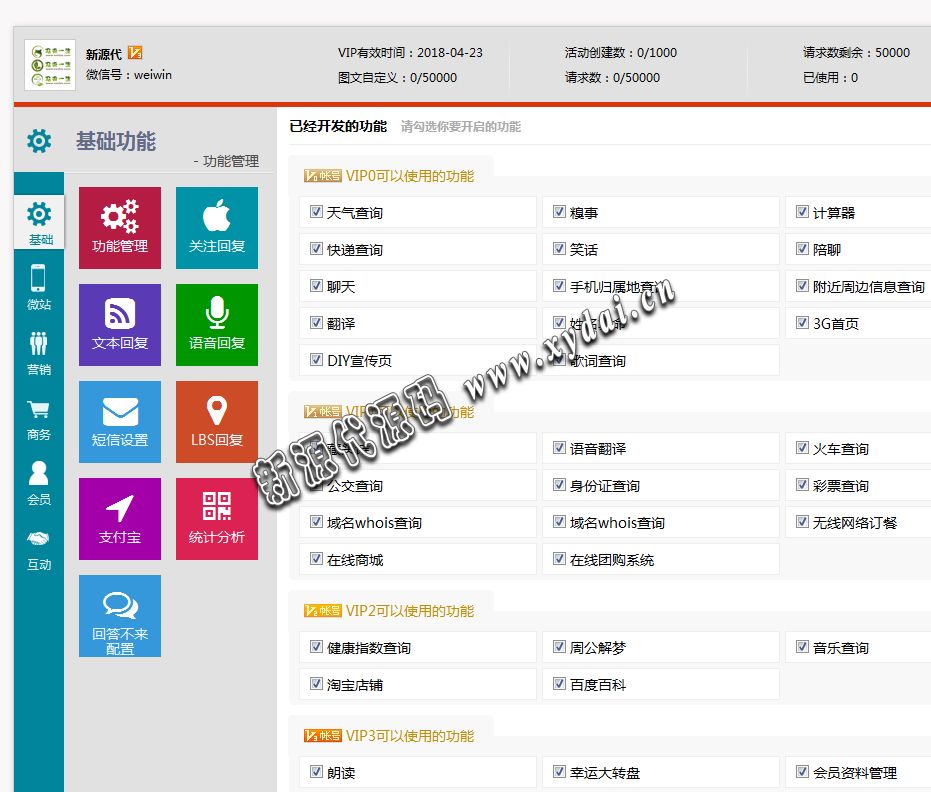Uncheck the 在线团购系统 option
This screenshot has height=792, width=931.
(559, 559)
